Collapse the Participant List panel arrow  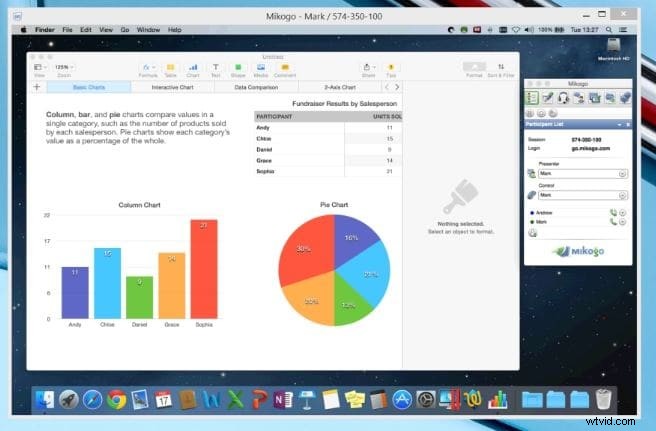pos(619,125)
